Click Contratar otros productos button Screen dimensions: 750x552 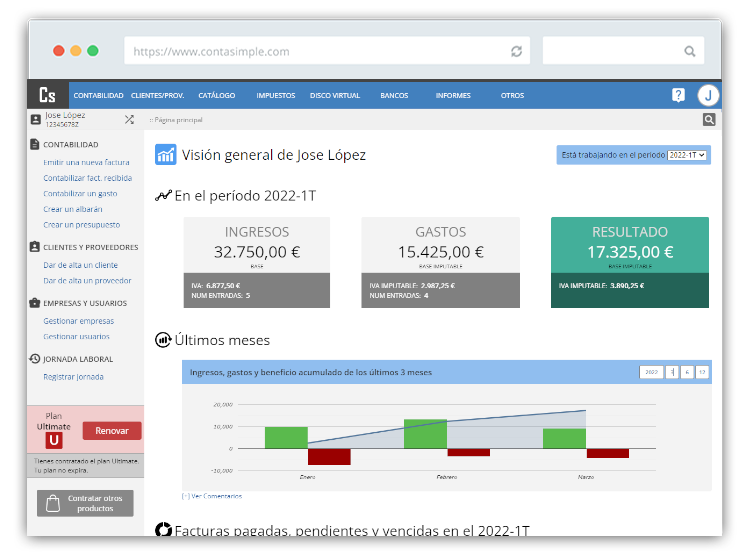tap(85, 503)
